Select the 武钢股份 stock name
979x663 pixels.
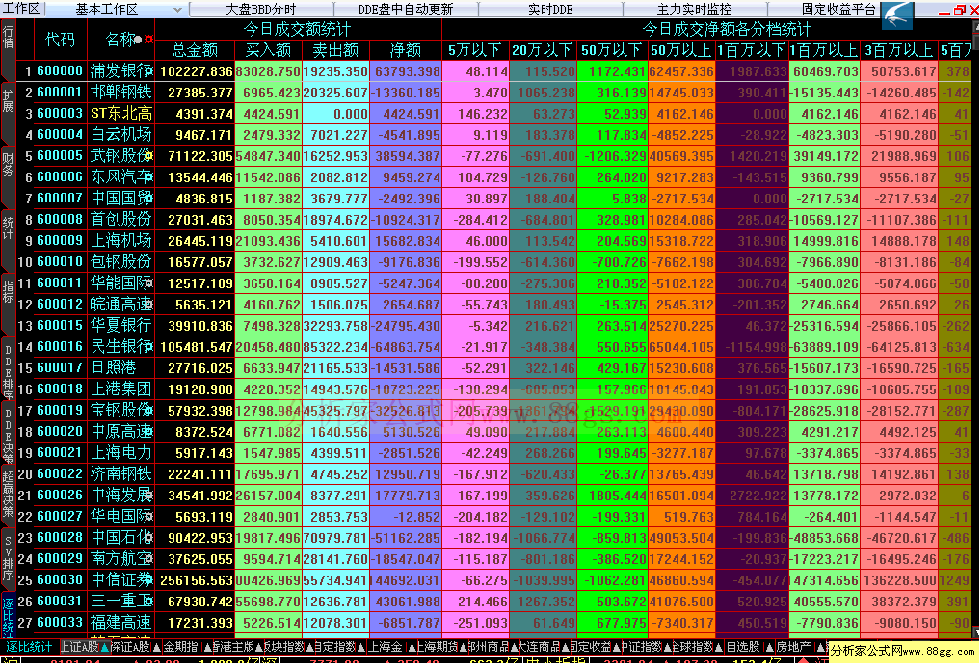121,156
